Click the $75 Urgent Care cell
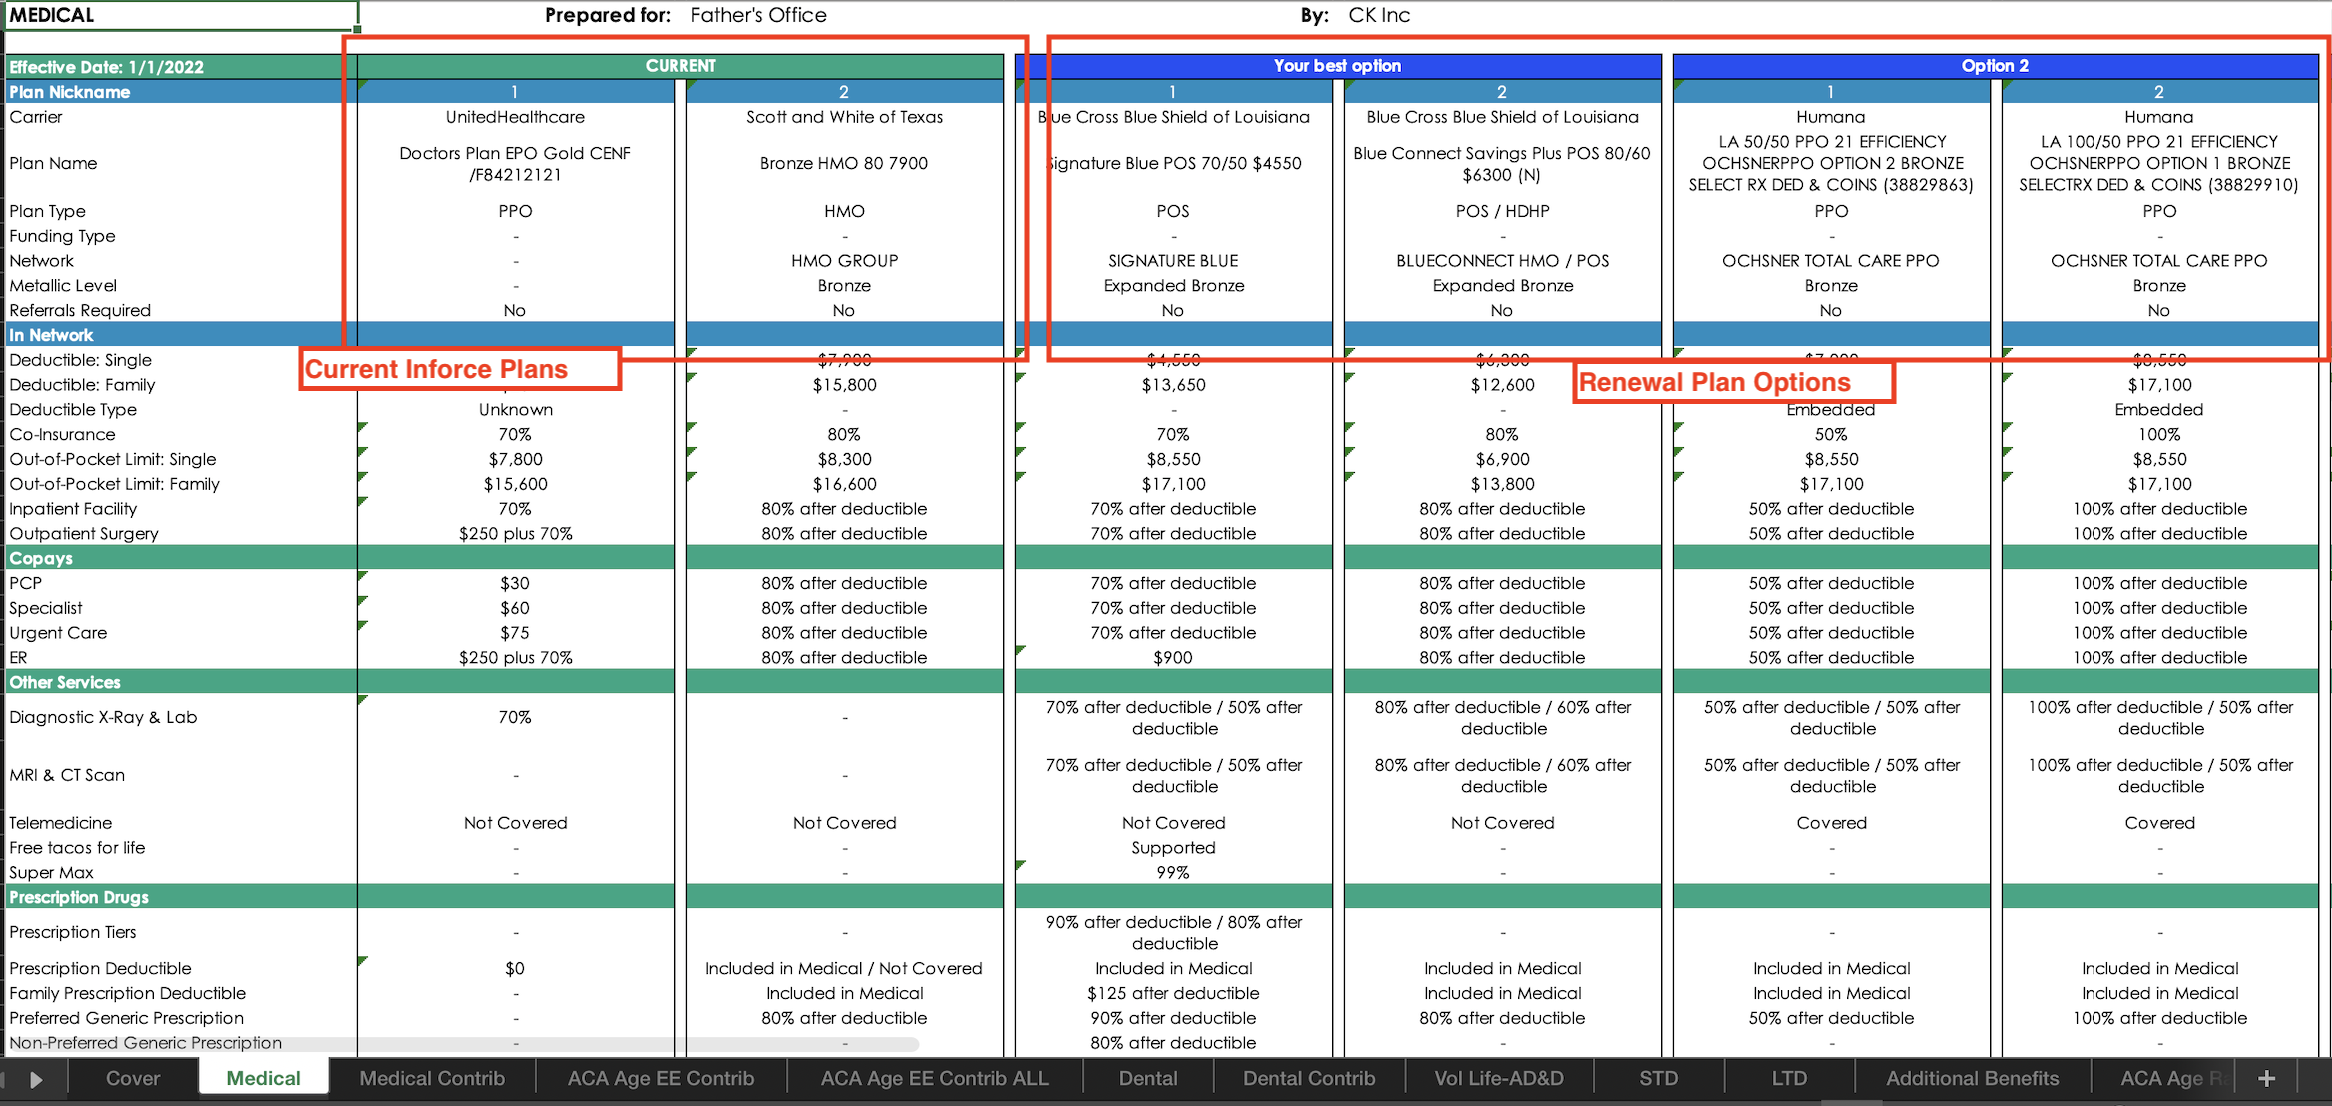The height and width of the screenshot is (1106, 2332). pyautogui.click(x=515, y=633)
